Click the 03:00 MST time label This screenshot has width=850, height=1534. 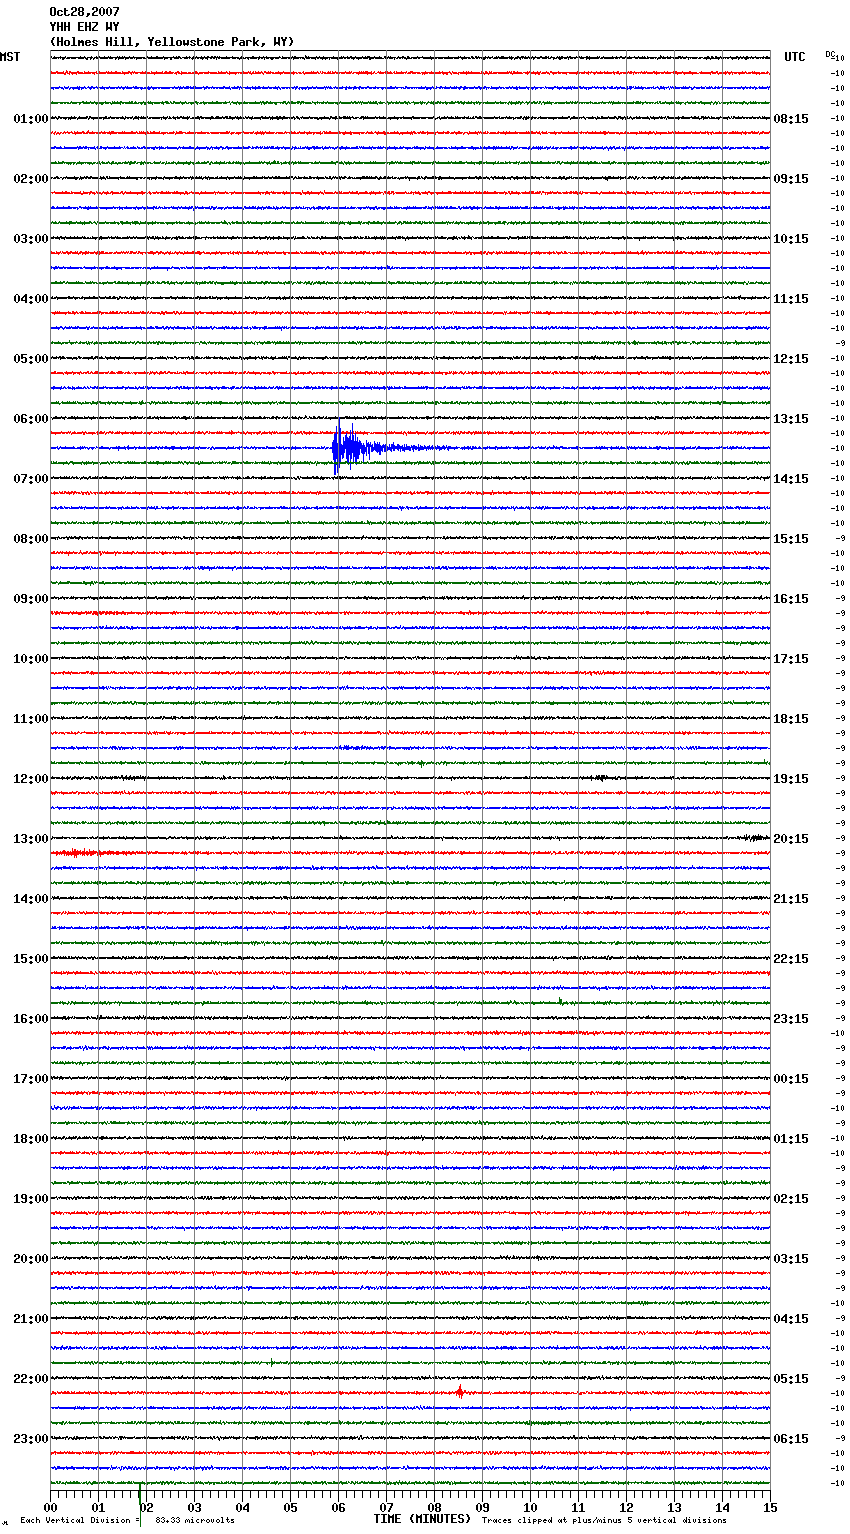pos(31,239)
